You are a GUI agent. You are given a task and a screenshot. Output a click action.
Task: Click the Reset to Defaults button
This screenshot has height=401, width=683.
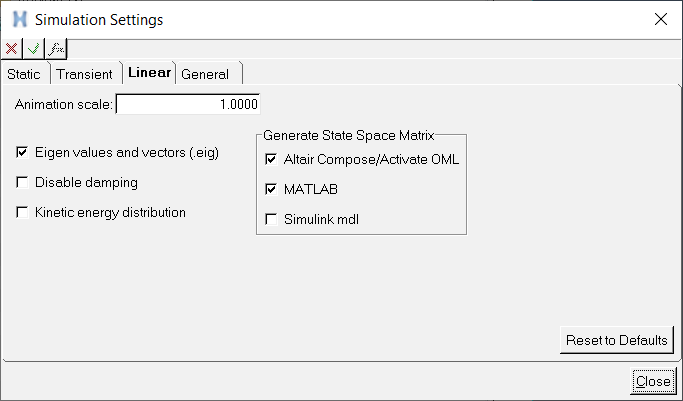click(x=616, y=340)
